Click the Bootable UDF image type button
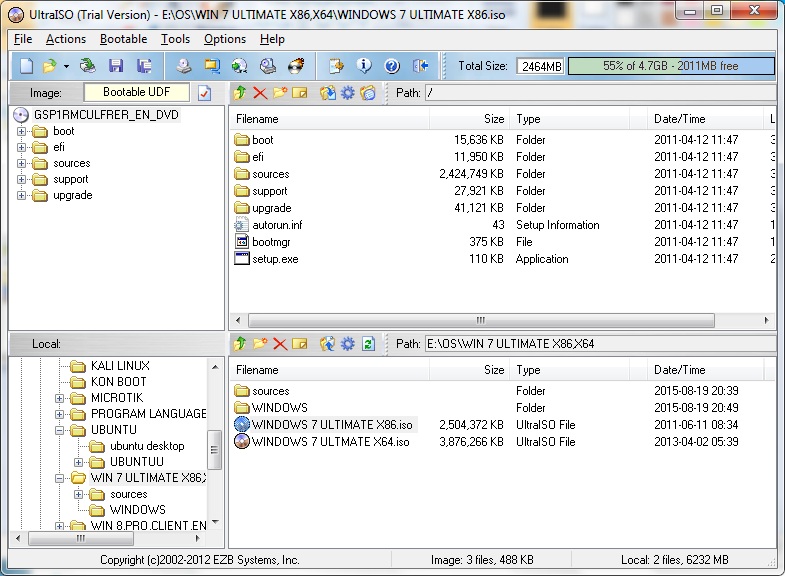Screen dimensions: 785x576 (x=137, y=92)
